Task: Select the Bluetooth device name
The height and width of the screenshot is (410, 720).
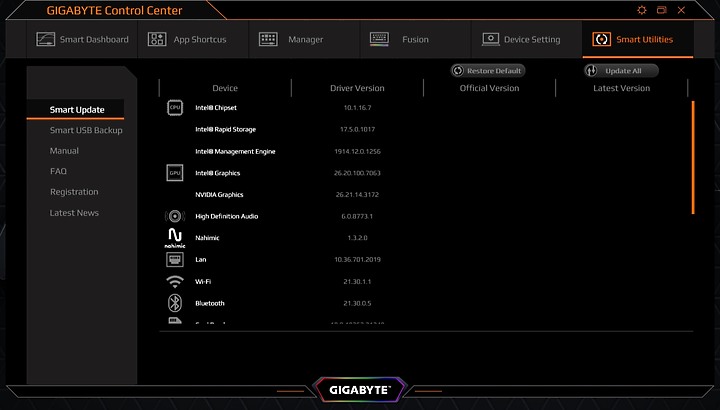Action: [210, 303]
